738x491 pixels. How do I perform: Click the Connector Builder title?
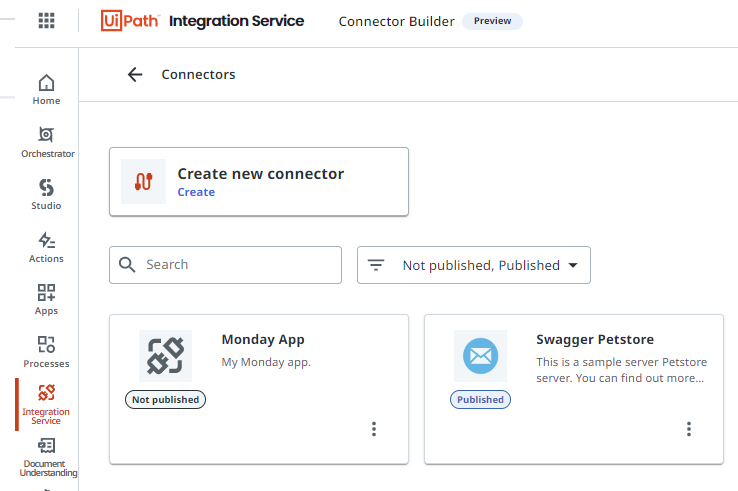click(397, 22)
